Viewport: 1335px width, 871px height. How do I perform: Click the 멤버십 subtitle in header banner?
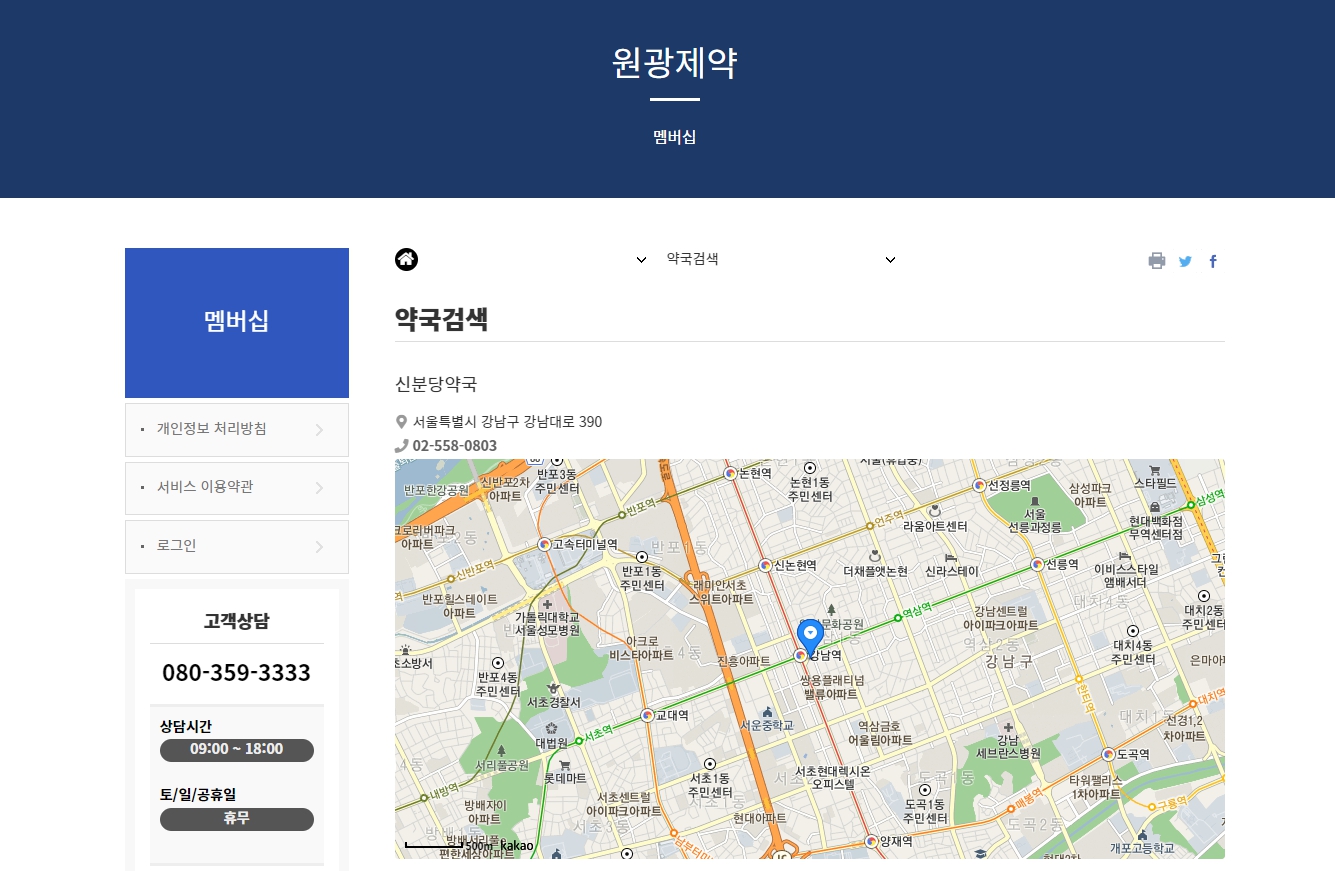coord(675,137)
